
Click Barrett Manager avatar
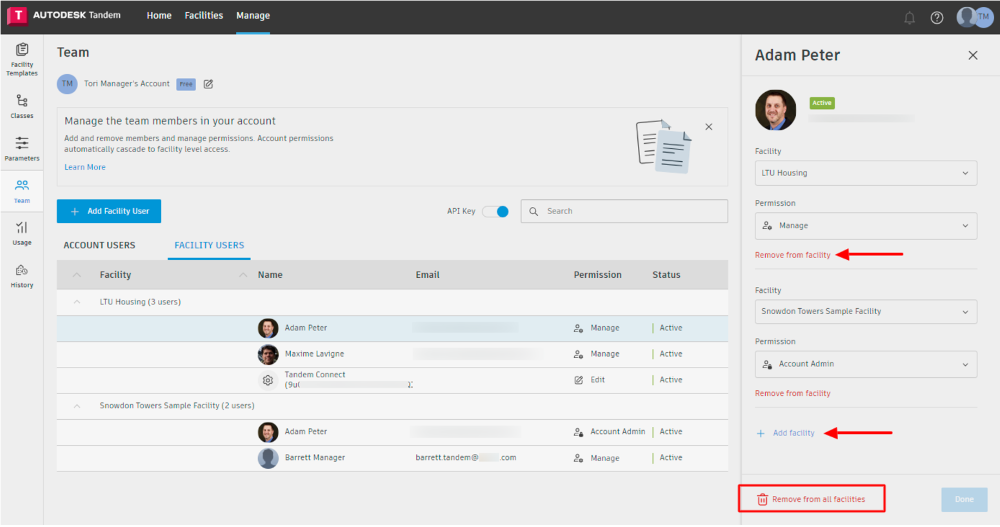(268, 458)
